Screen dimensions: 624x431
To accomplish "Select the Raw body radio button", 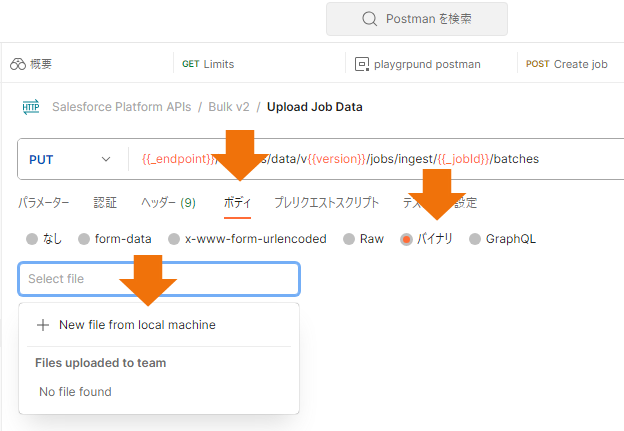I will click(x=349, y=239).
